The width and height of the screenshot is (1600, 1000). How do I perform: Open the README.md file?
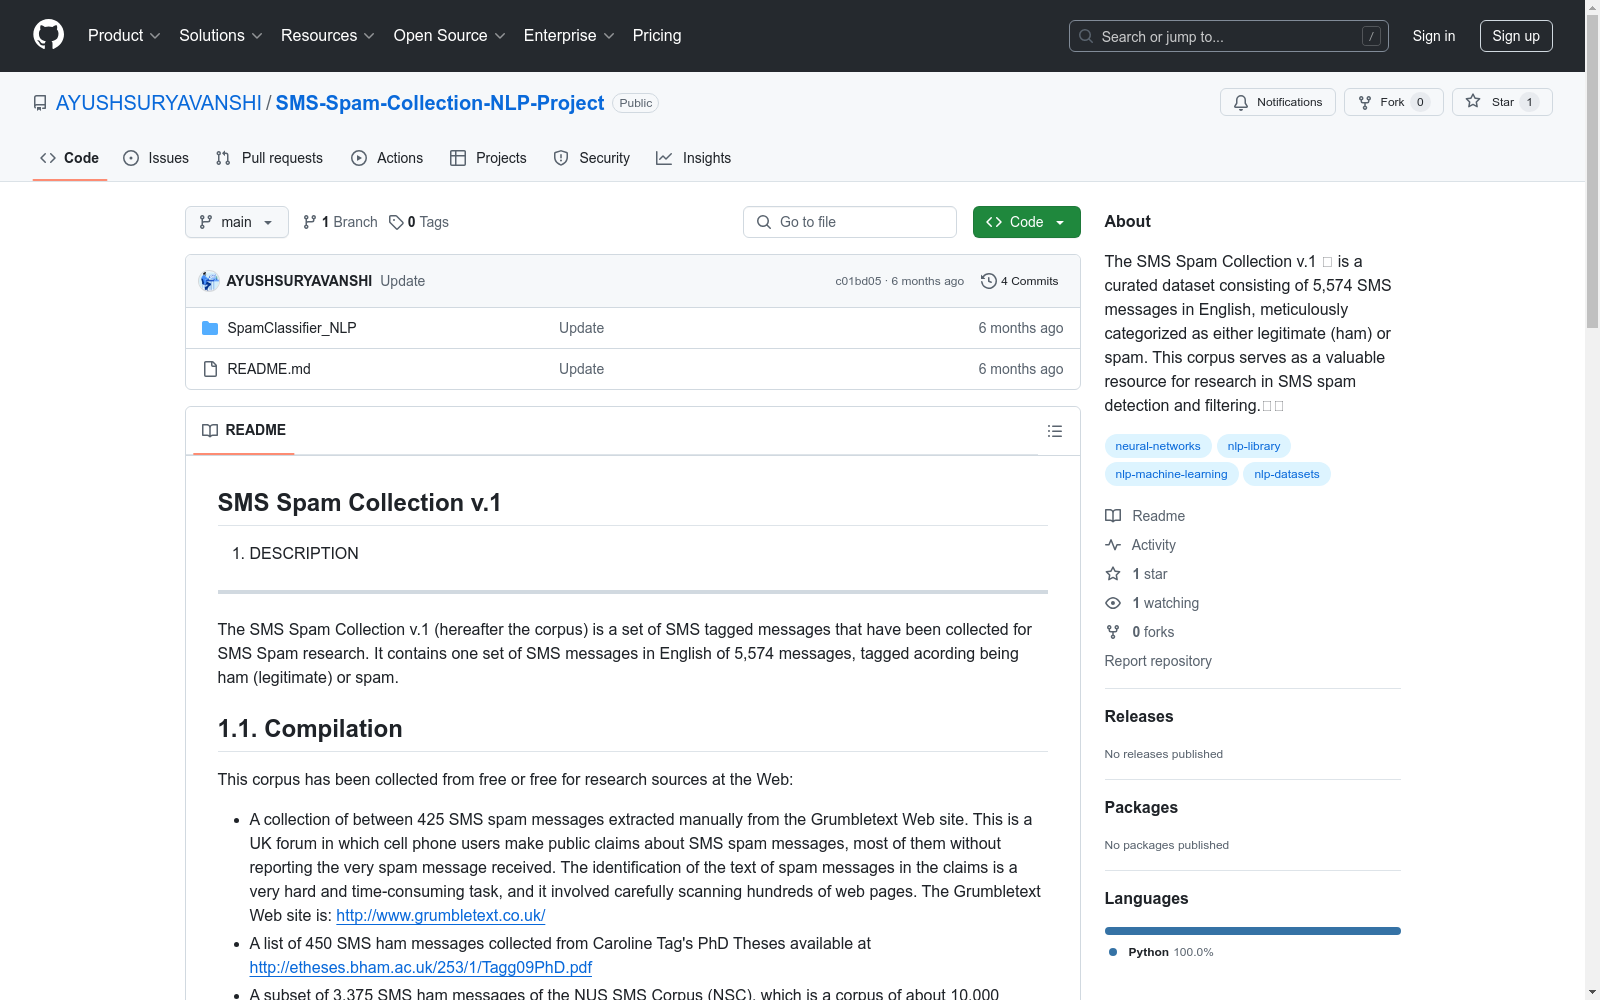pyautogui.click(x=269, y=369)
